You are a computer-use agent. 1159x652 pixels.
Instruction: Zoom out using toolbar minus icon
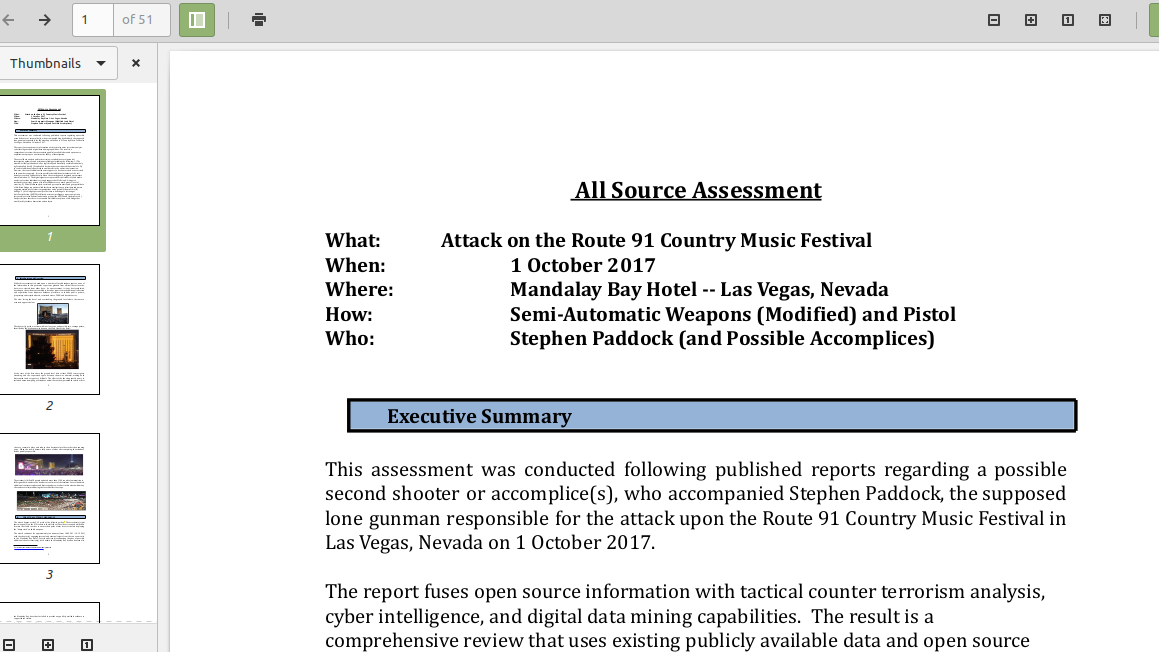coord(994,20)
